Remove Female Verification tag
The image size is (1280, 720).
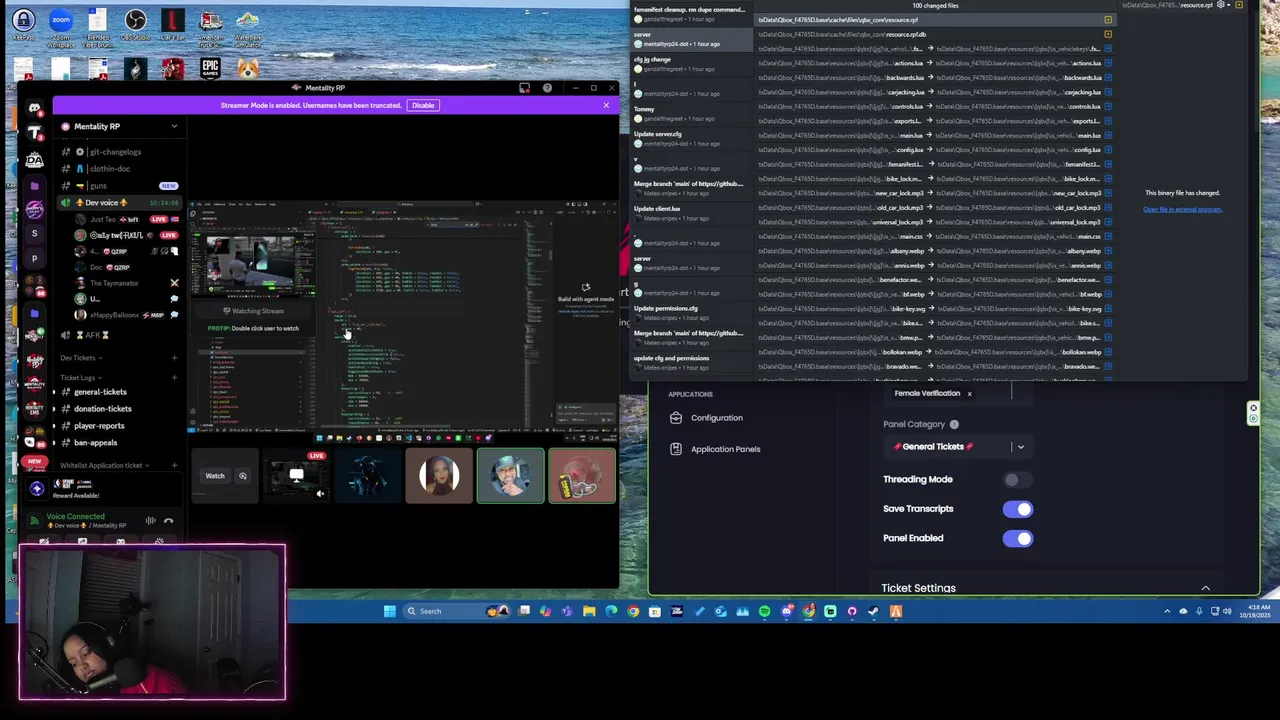coord(969,394)
